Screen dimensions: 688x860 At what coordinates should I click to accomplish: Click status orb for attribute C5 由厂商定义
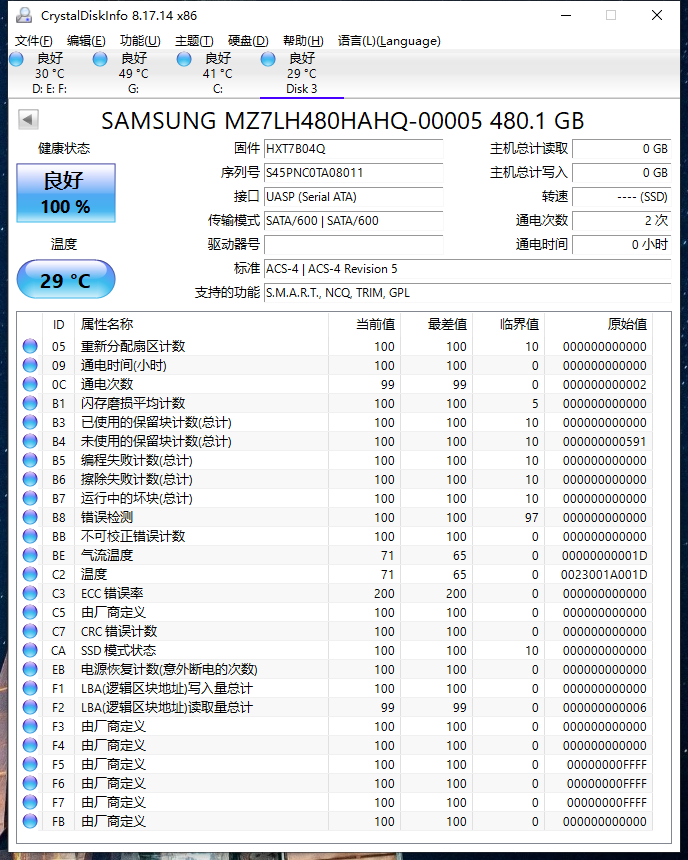pos(30,612)
